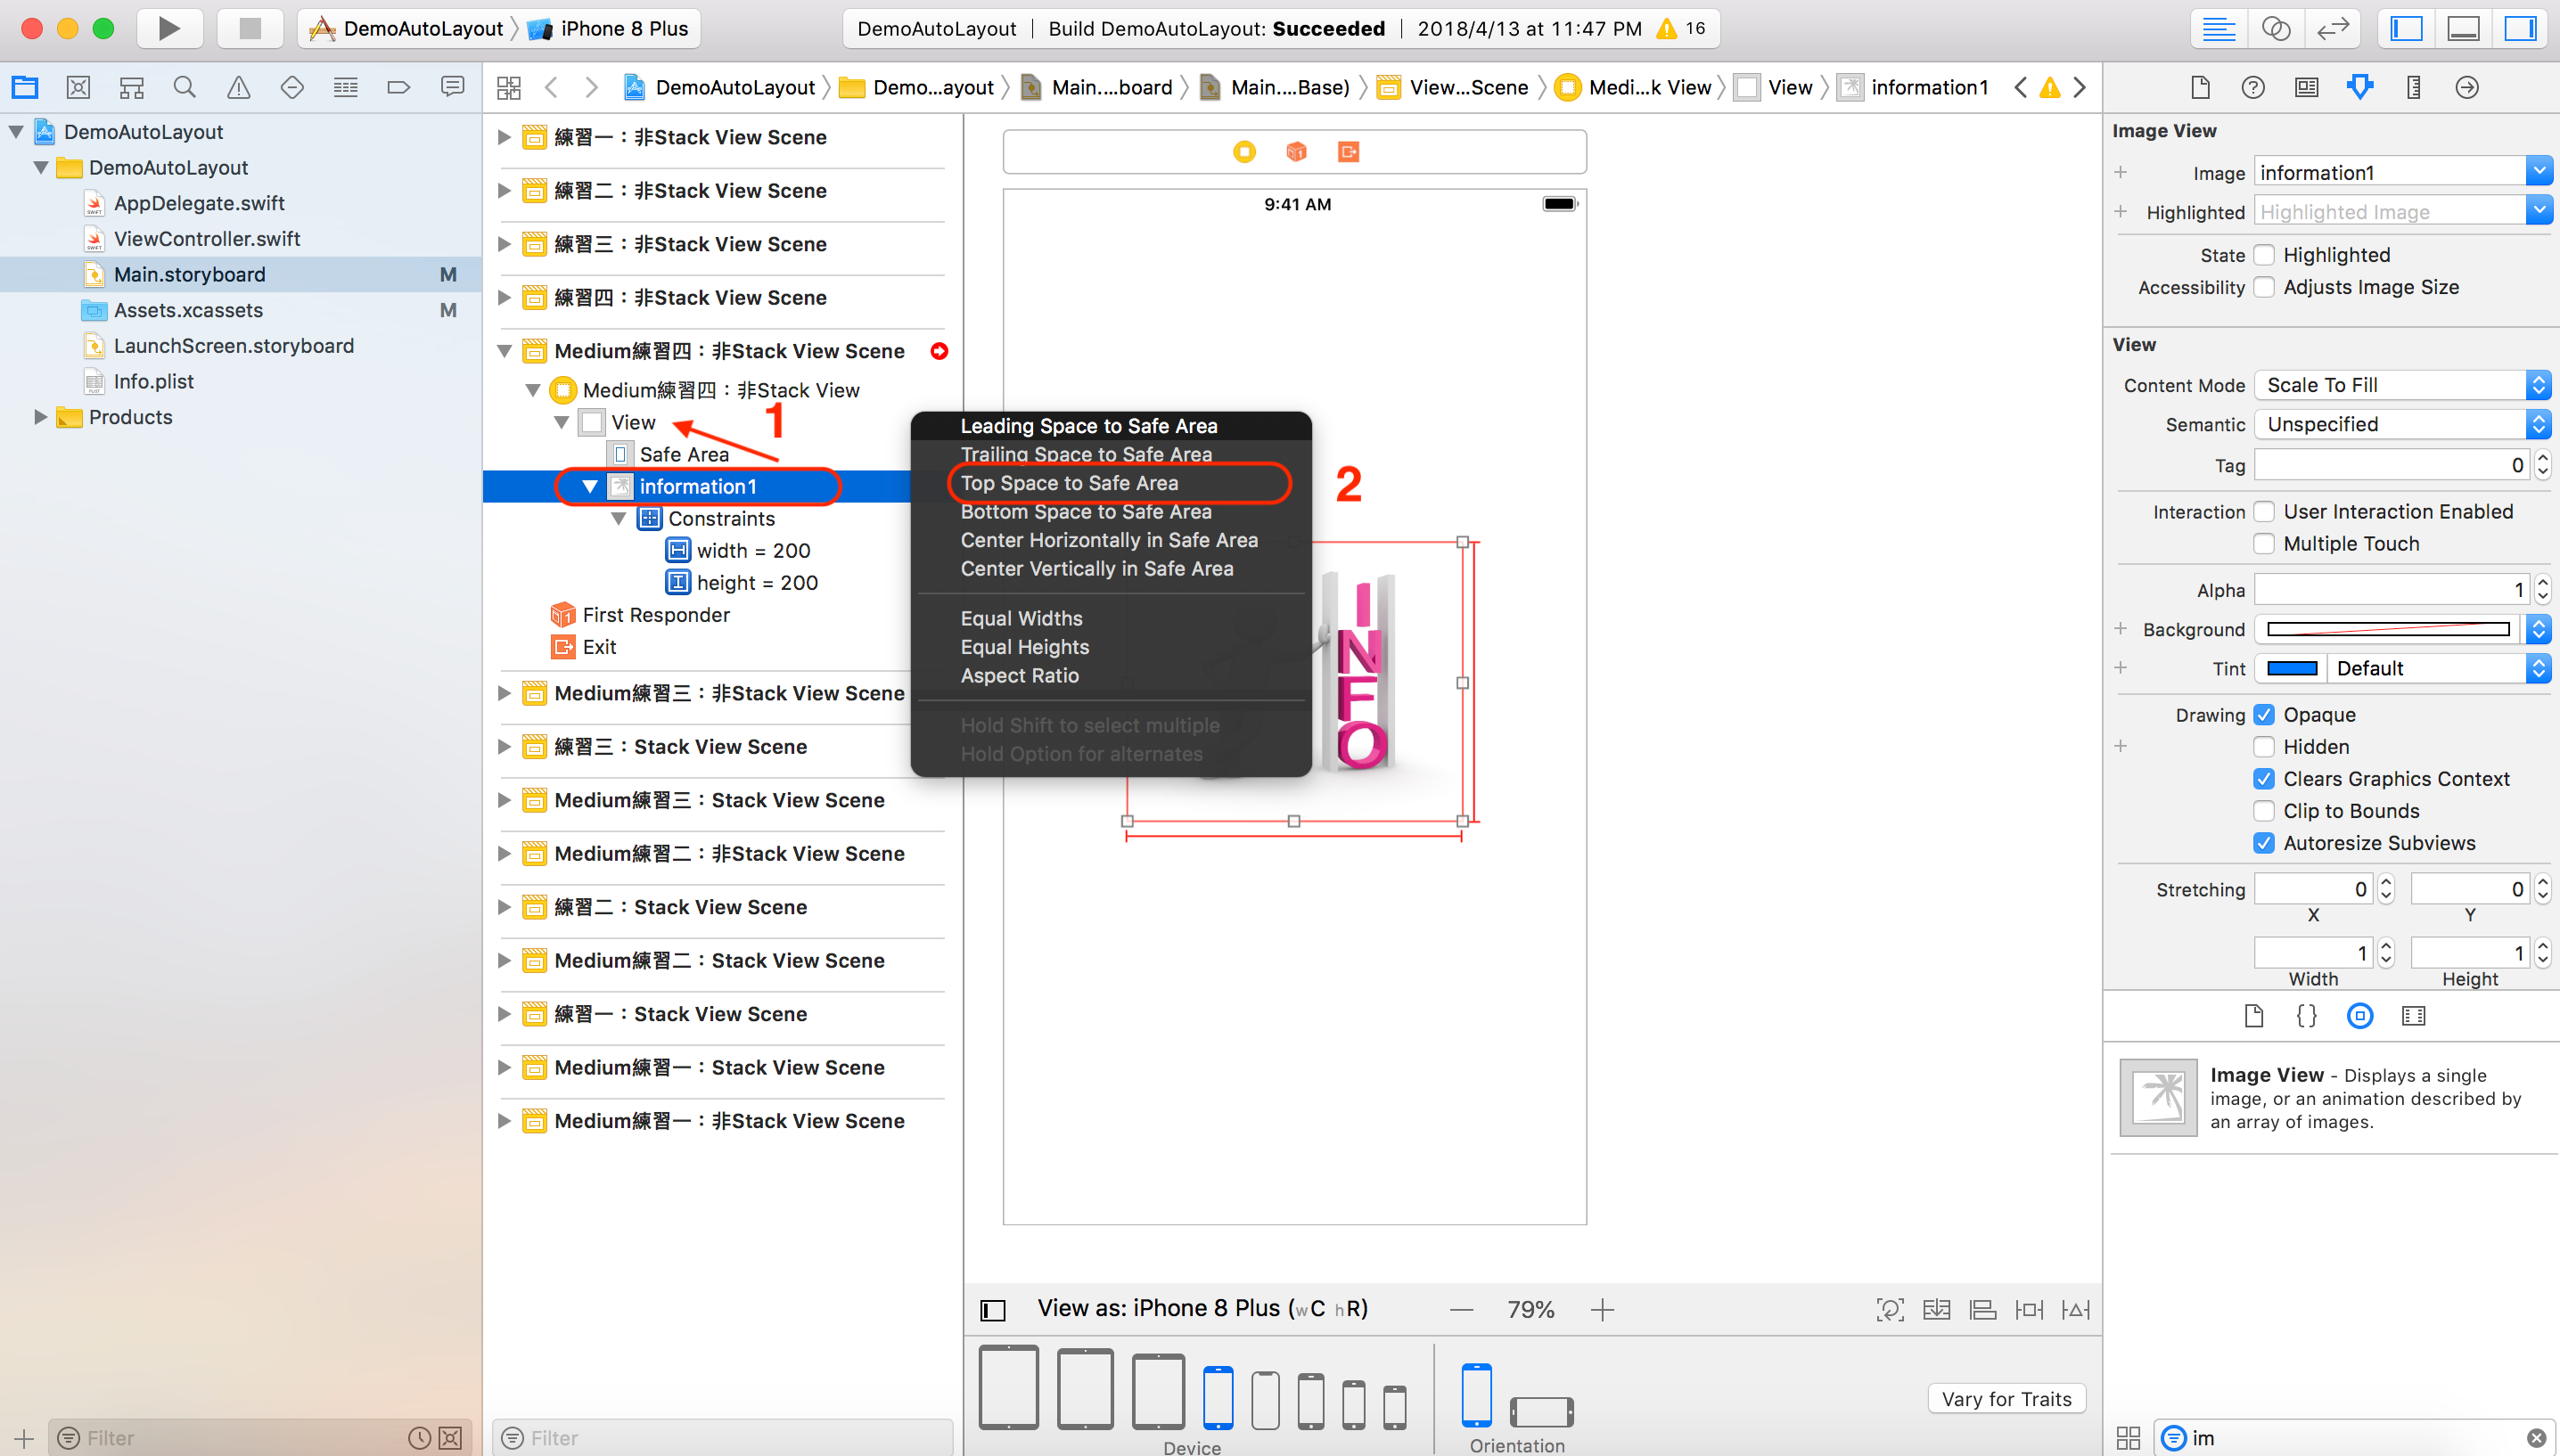Go back in editor history

tap(551, 87)
